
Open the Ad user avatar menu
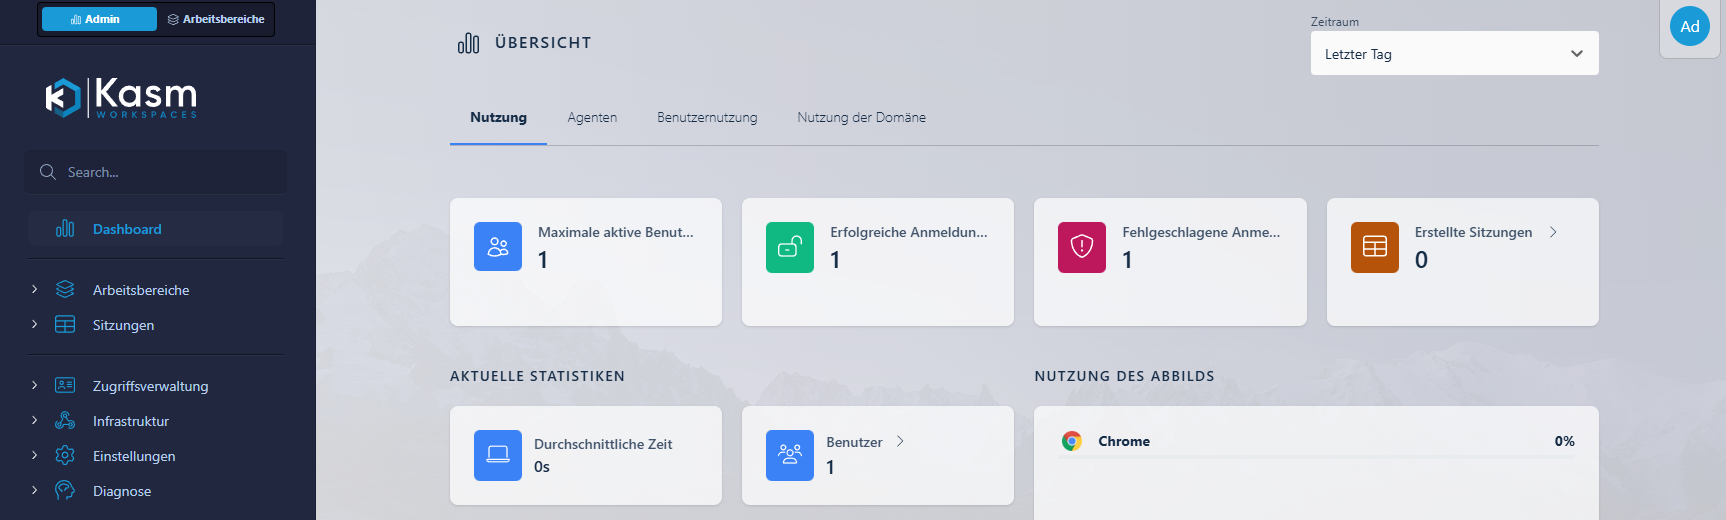pyautogui.click(x=1689, y=27)
